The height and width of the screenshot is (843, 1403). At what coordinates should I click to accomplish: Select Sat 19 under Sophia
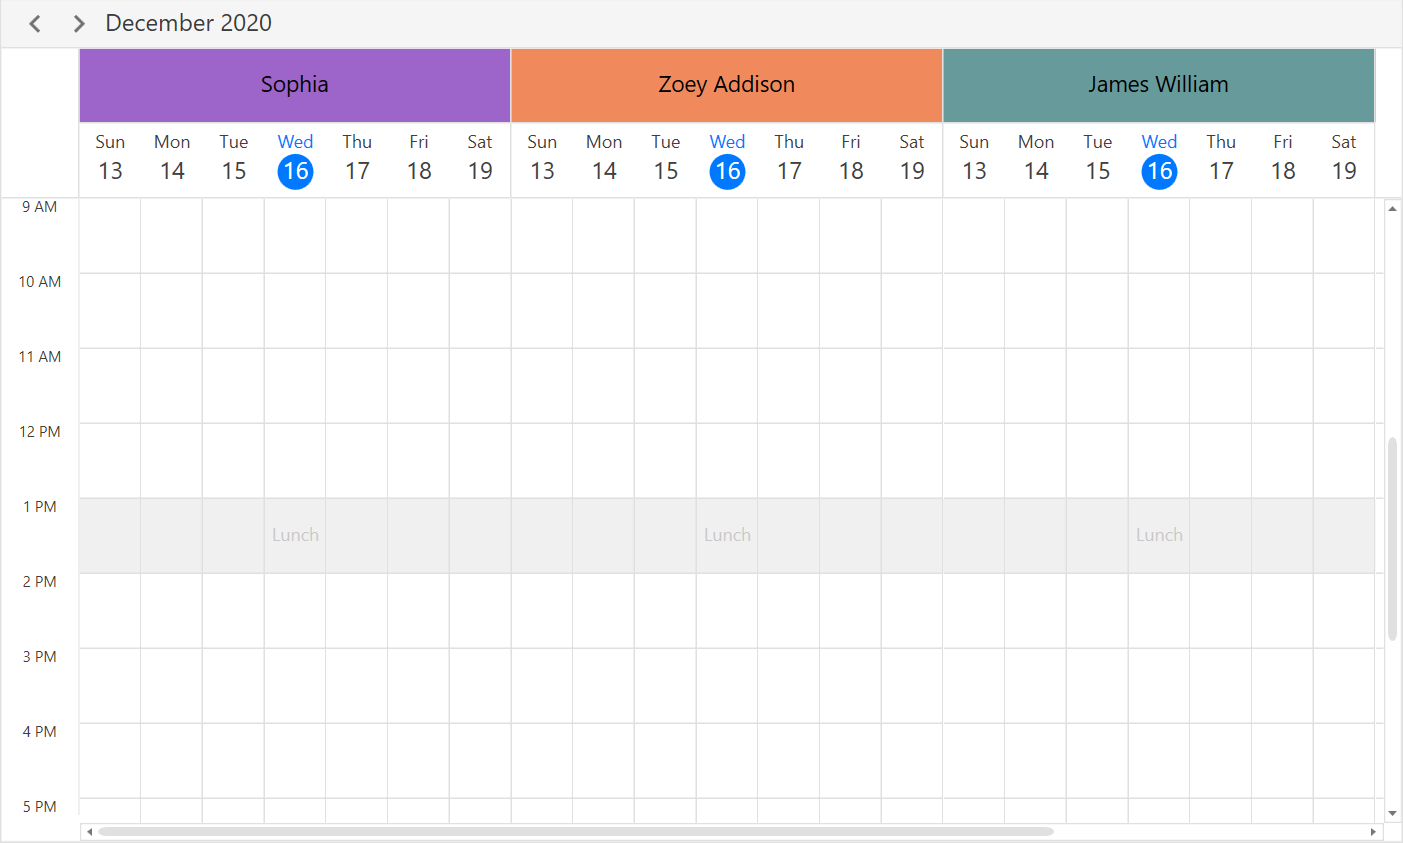(480, 159)
